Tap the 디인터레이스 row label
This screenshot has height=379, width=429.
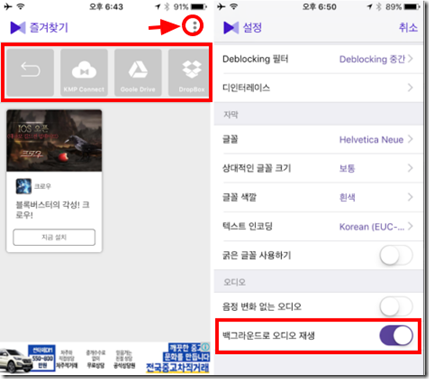[x=246, y=88]
